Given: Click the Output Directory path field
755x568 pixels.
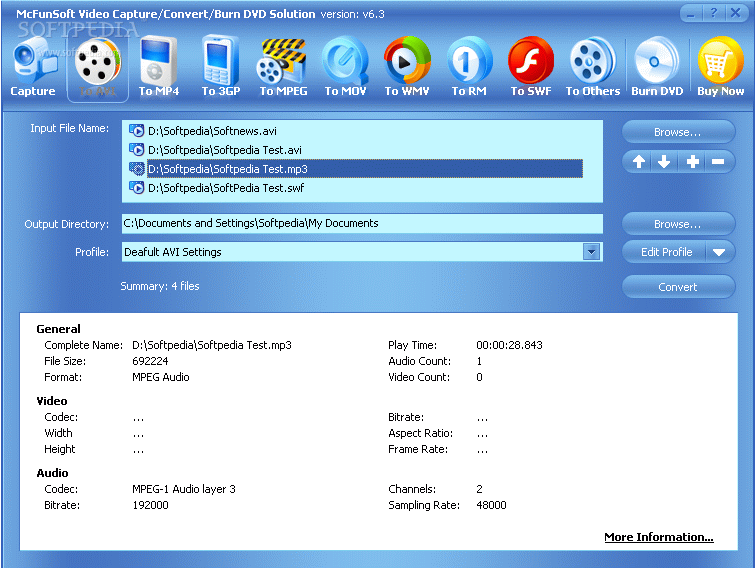Looking at the screenshot, I should pyautogui.click(x=362, y=223).
